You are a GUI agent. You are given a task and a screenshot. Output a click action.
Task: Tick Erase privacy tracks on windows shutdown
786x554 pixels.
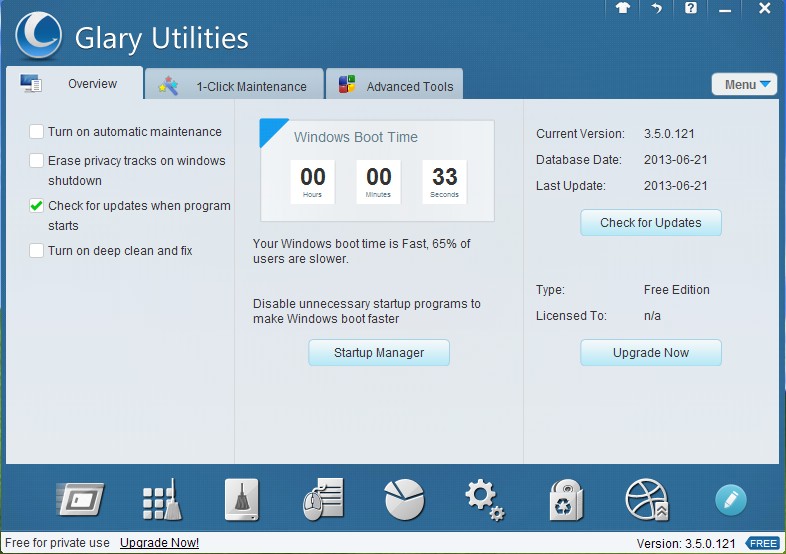(x=37, y=161)
